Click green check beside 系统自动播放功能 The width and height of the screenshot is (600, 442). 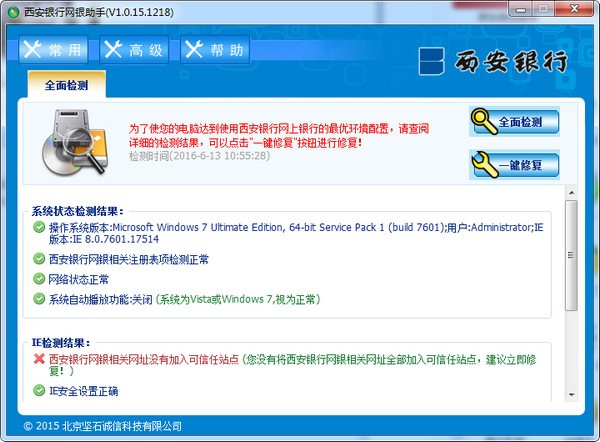pos(39,298)
